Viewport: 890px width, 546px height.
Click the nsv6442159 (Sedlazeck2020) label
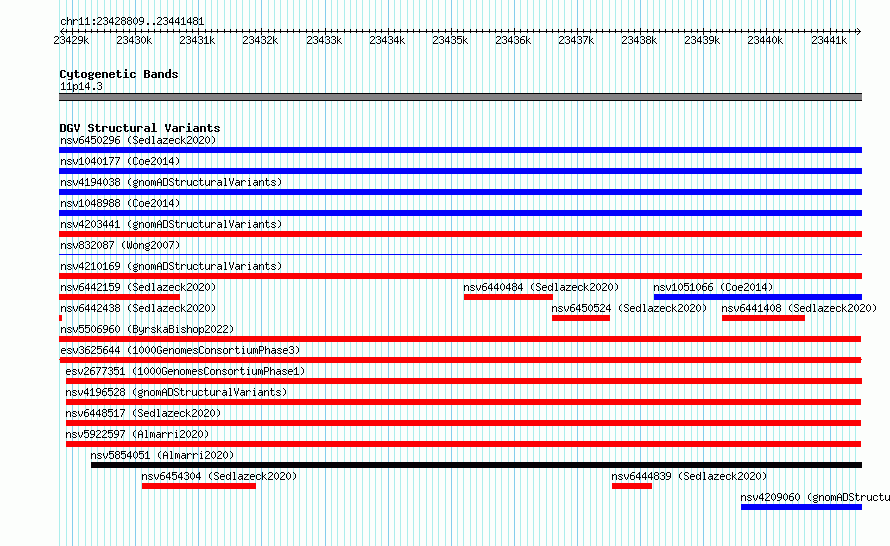138,287
